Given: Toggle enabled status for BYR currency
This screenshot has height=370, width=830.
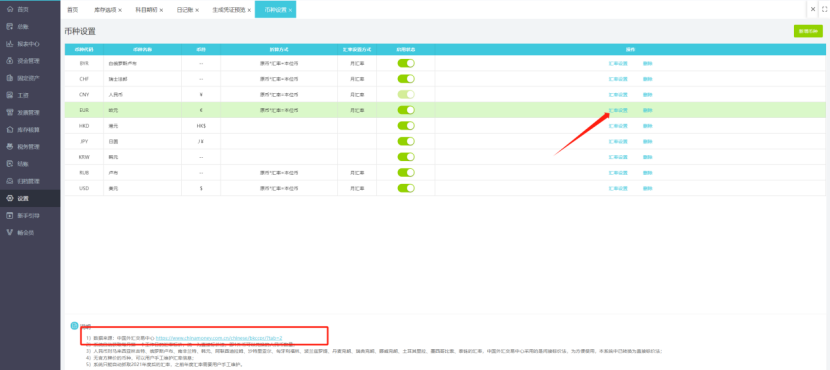Looking at the screenshot, I should point(406,63).
